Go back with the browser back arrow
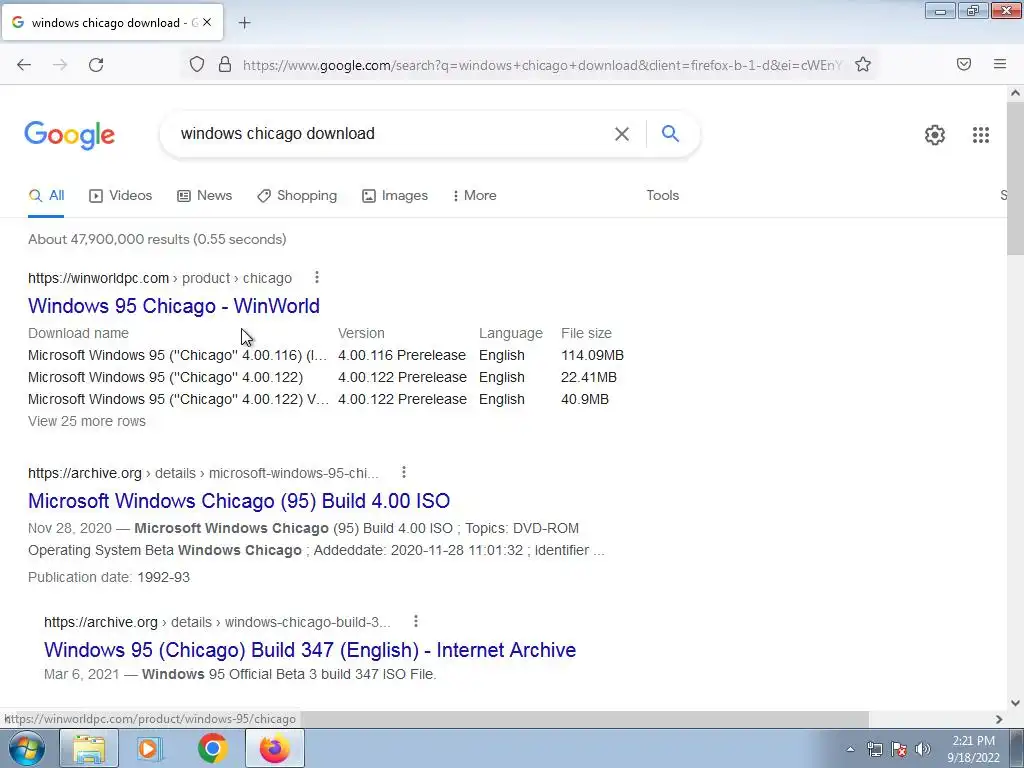This screenshot has height=768, width=1024. 24,65
